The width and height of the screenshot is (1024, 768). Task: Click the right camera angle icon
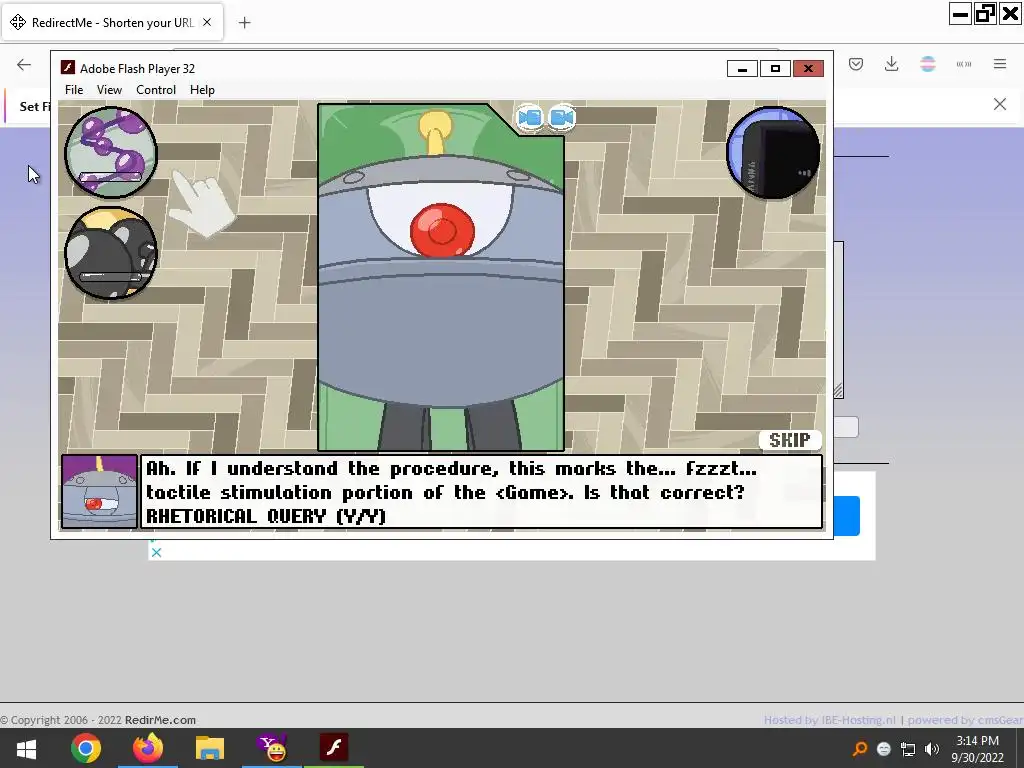click(x=562, y=118)
